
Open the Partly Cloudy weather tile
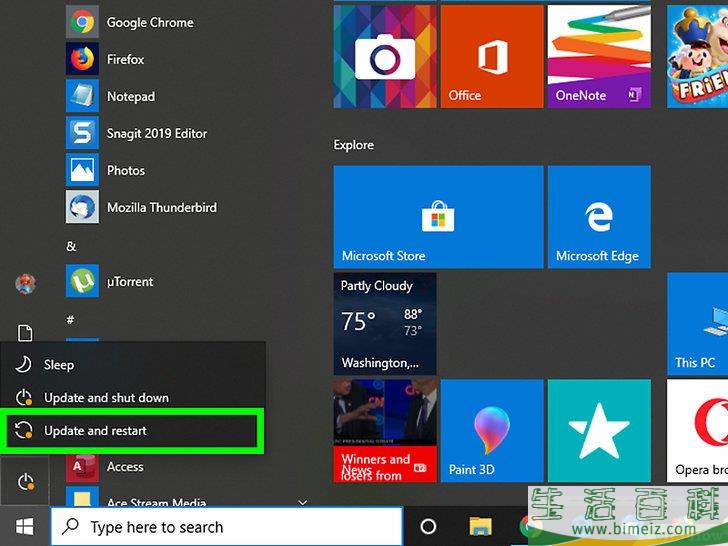385,324
